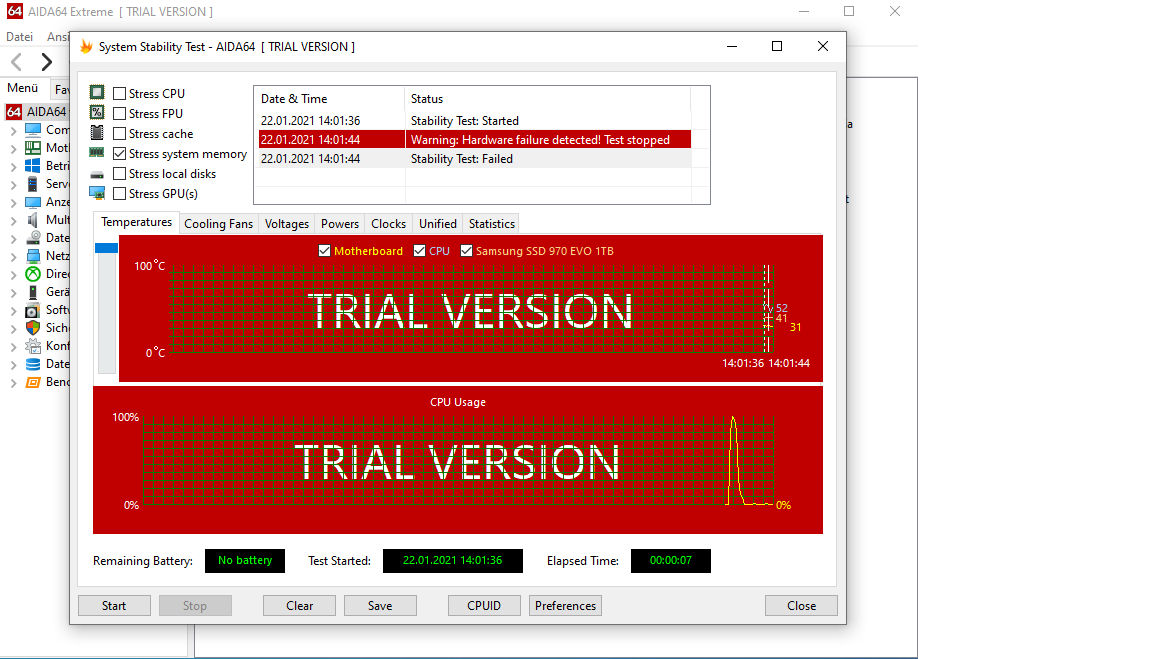
Task: Click the display icon next to Anze tree item
Action: coord(33,202)
